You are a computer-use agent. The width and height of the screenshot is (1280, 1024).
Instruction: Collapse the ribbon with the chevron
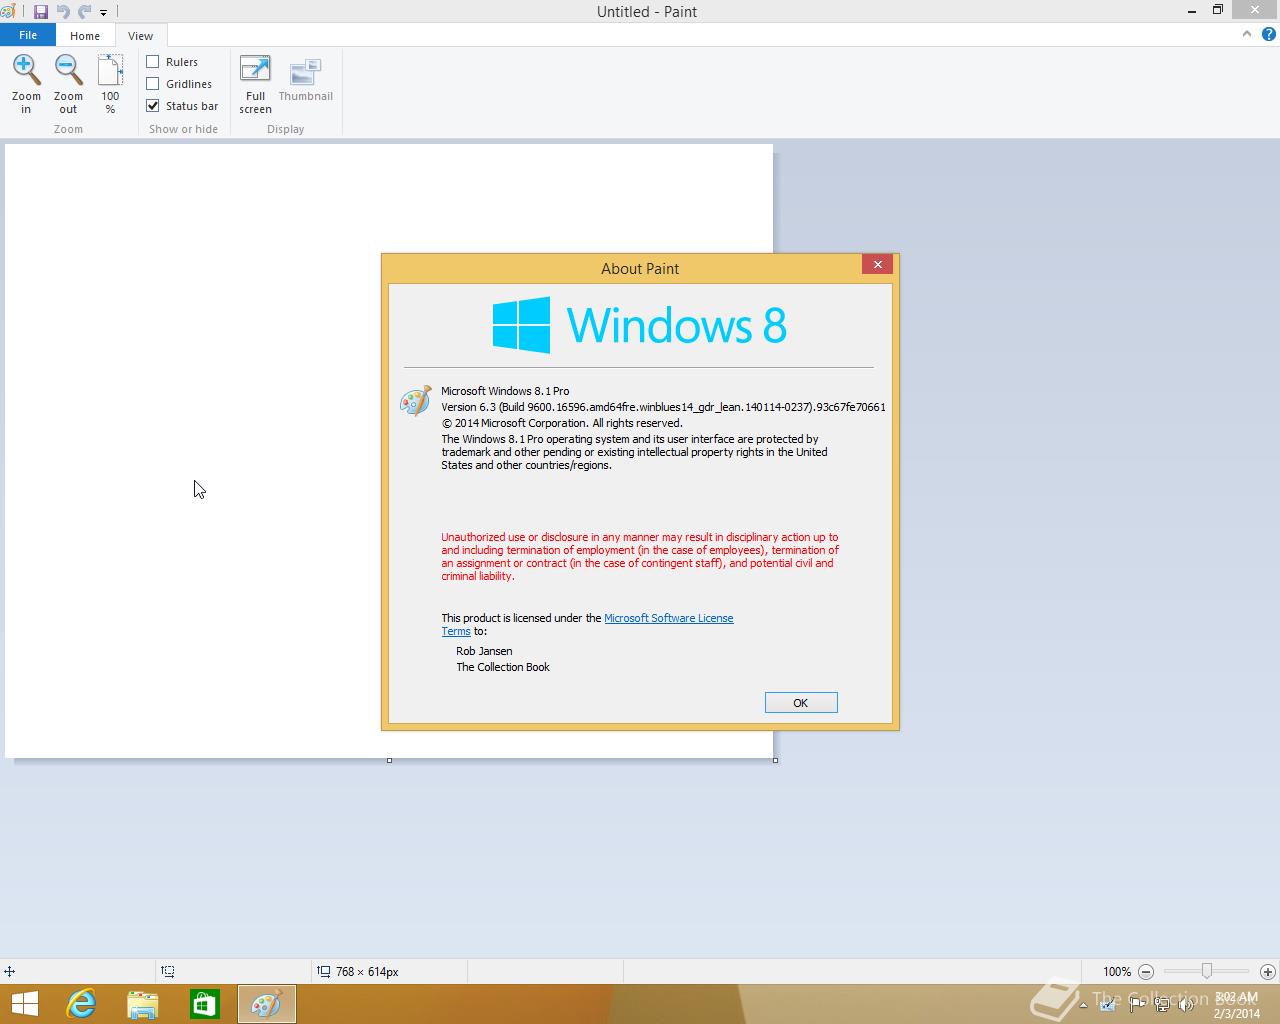point(1246,34)
